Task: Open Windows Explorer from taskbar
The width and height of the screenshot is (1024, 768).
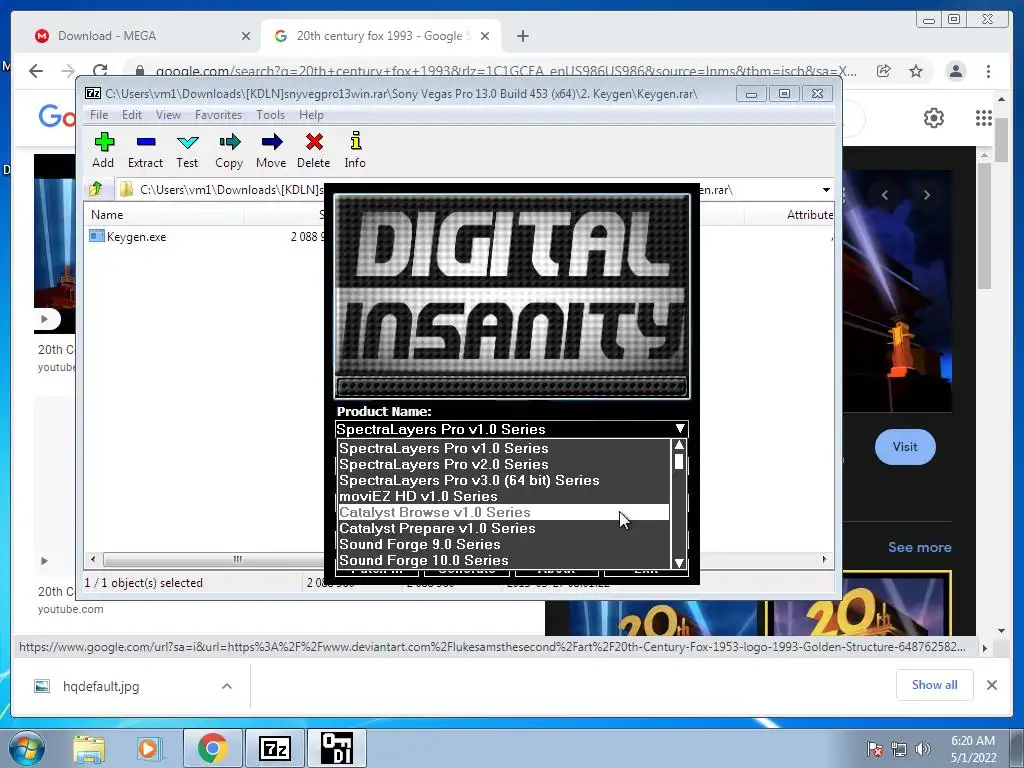Action: pos(89,748)
